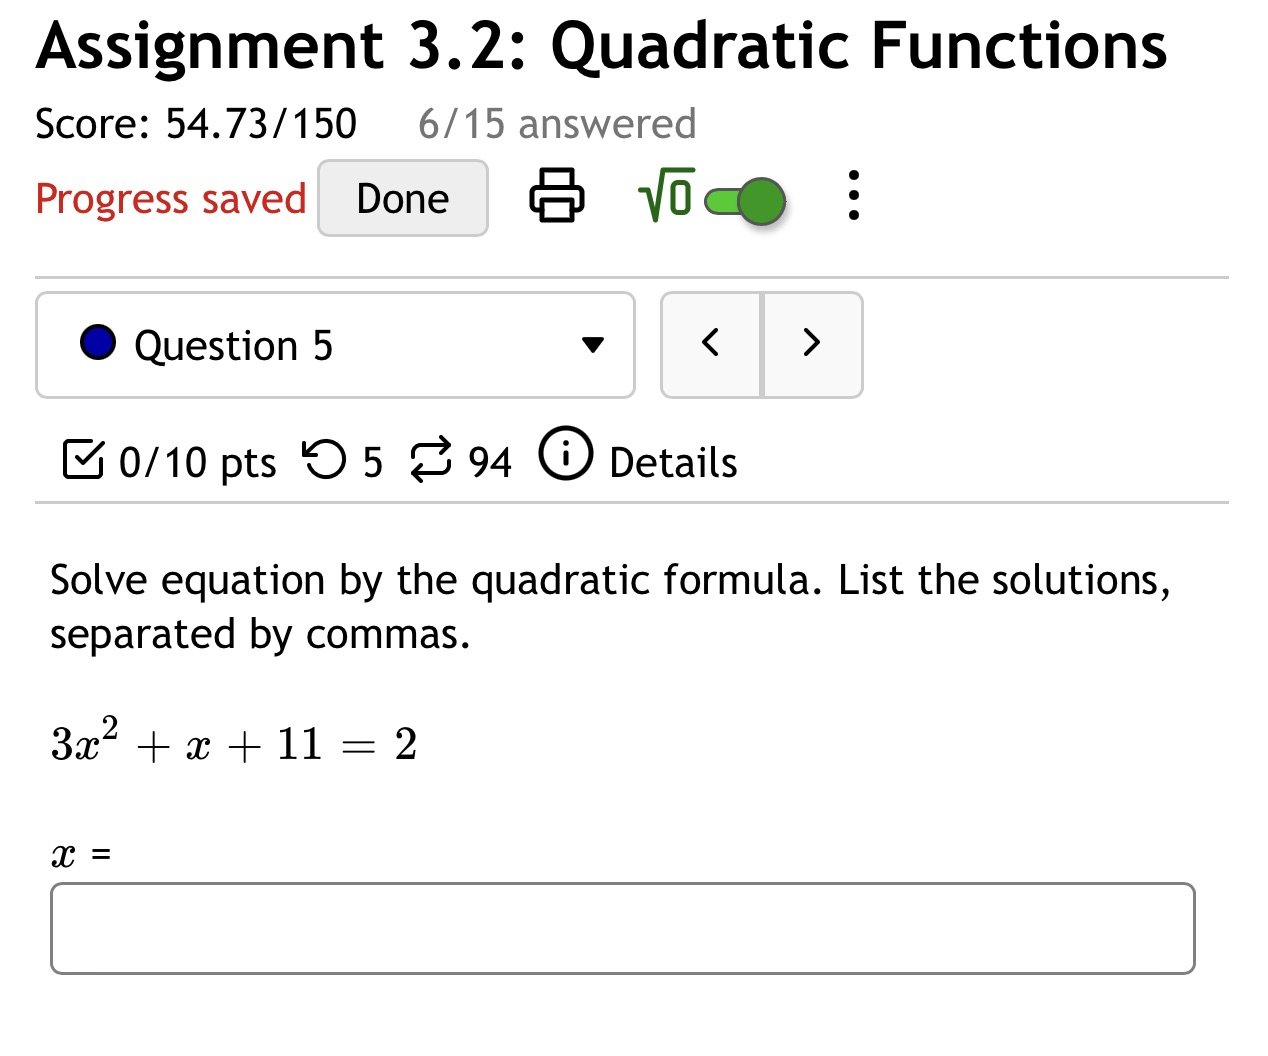Click the blue unanswered status dot
Viewport: 1268px width, 1056px height.
(x=98, y=342)
